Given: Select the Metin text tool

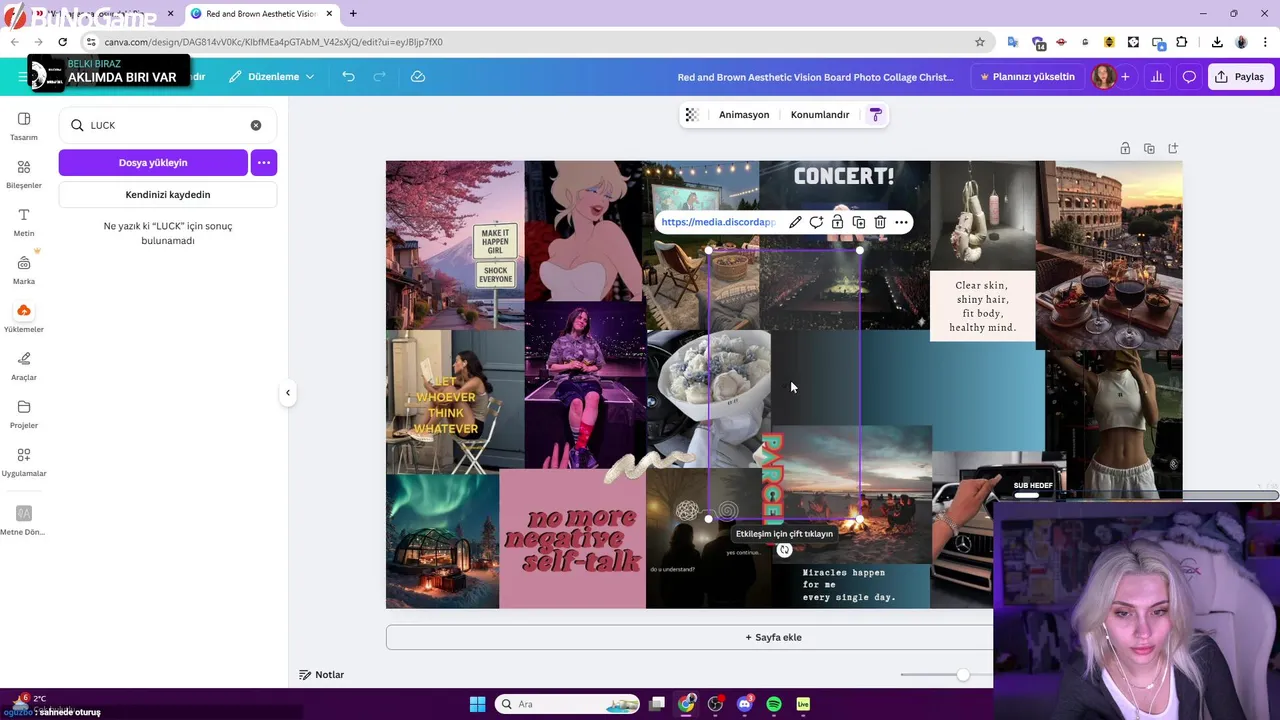Looking at the screenshot, I should (x=24, y=221).
